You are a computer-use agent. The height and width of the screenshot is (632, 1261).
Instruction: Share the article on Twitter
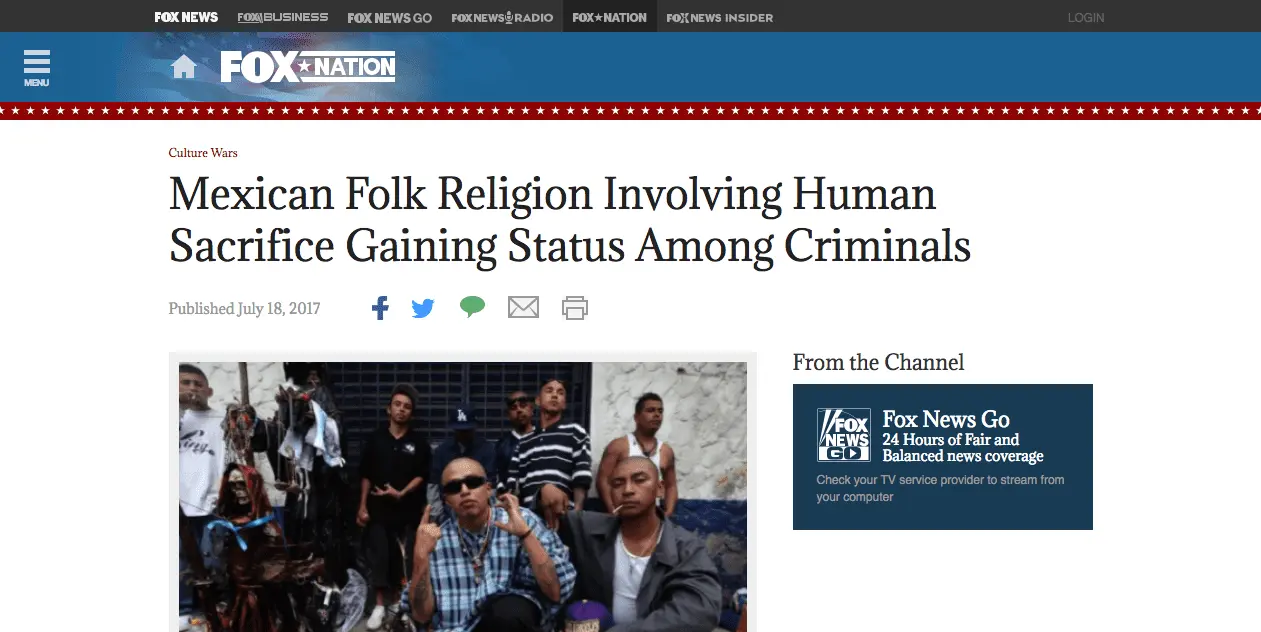(423, 308)
